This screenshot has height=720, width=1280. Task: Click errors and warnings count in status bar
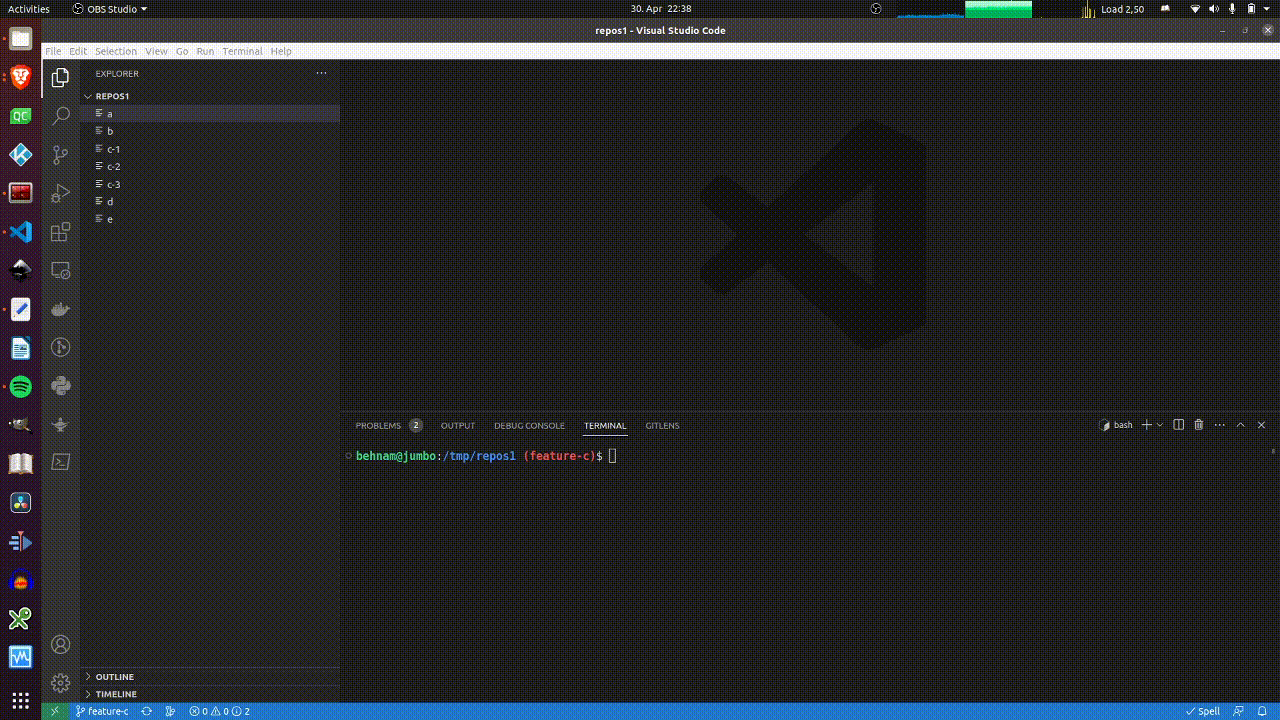coord(219,711)
